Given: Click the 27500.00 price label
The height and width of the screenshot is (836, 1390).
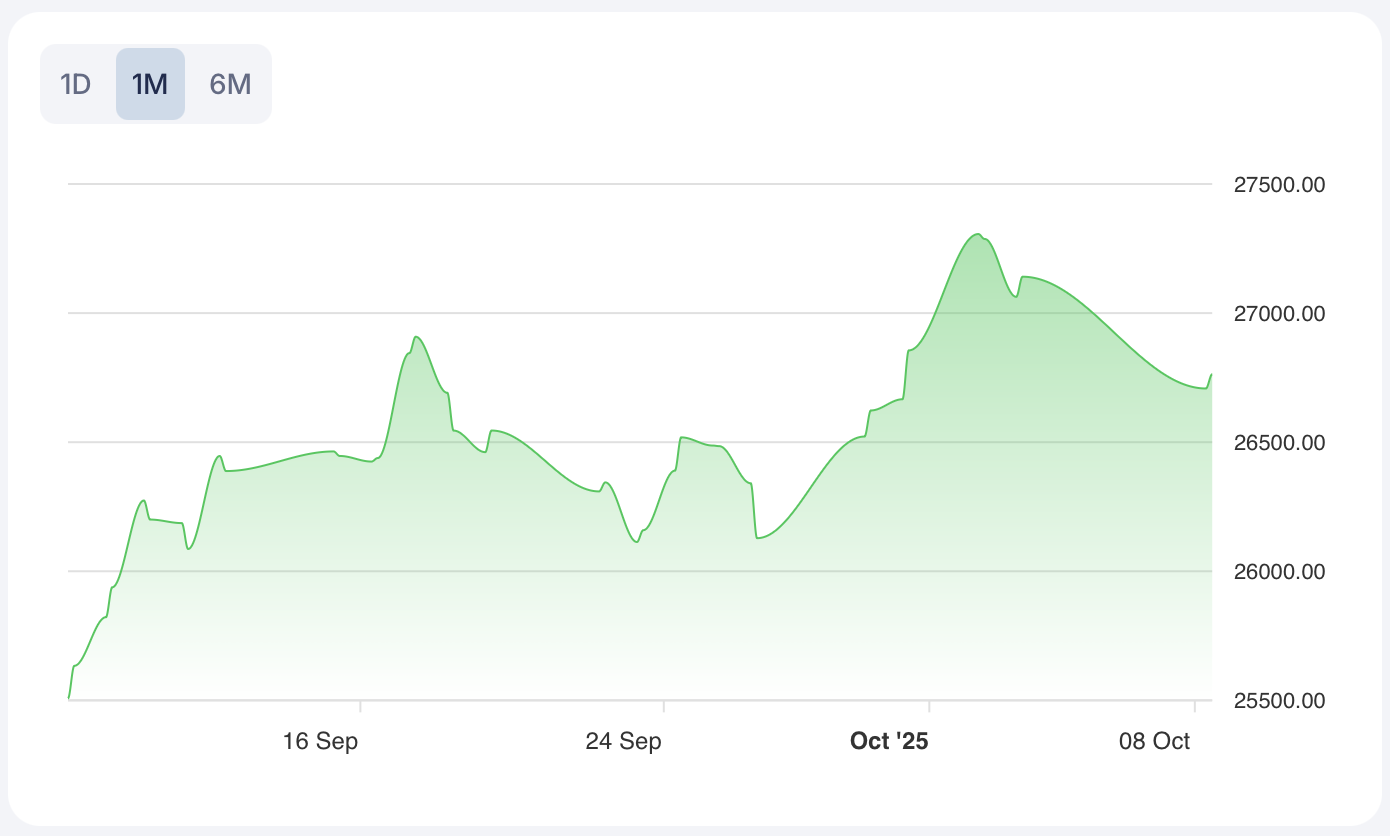Looking at the screenshot, I should click(x=1279, y=185).
